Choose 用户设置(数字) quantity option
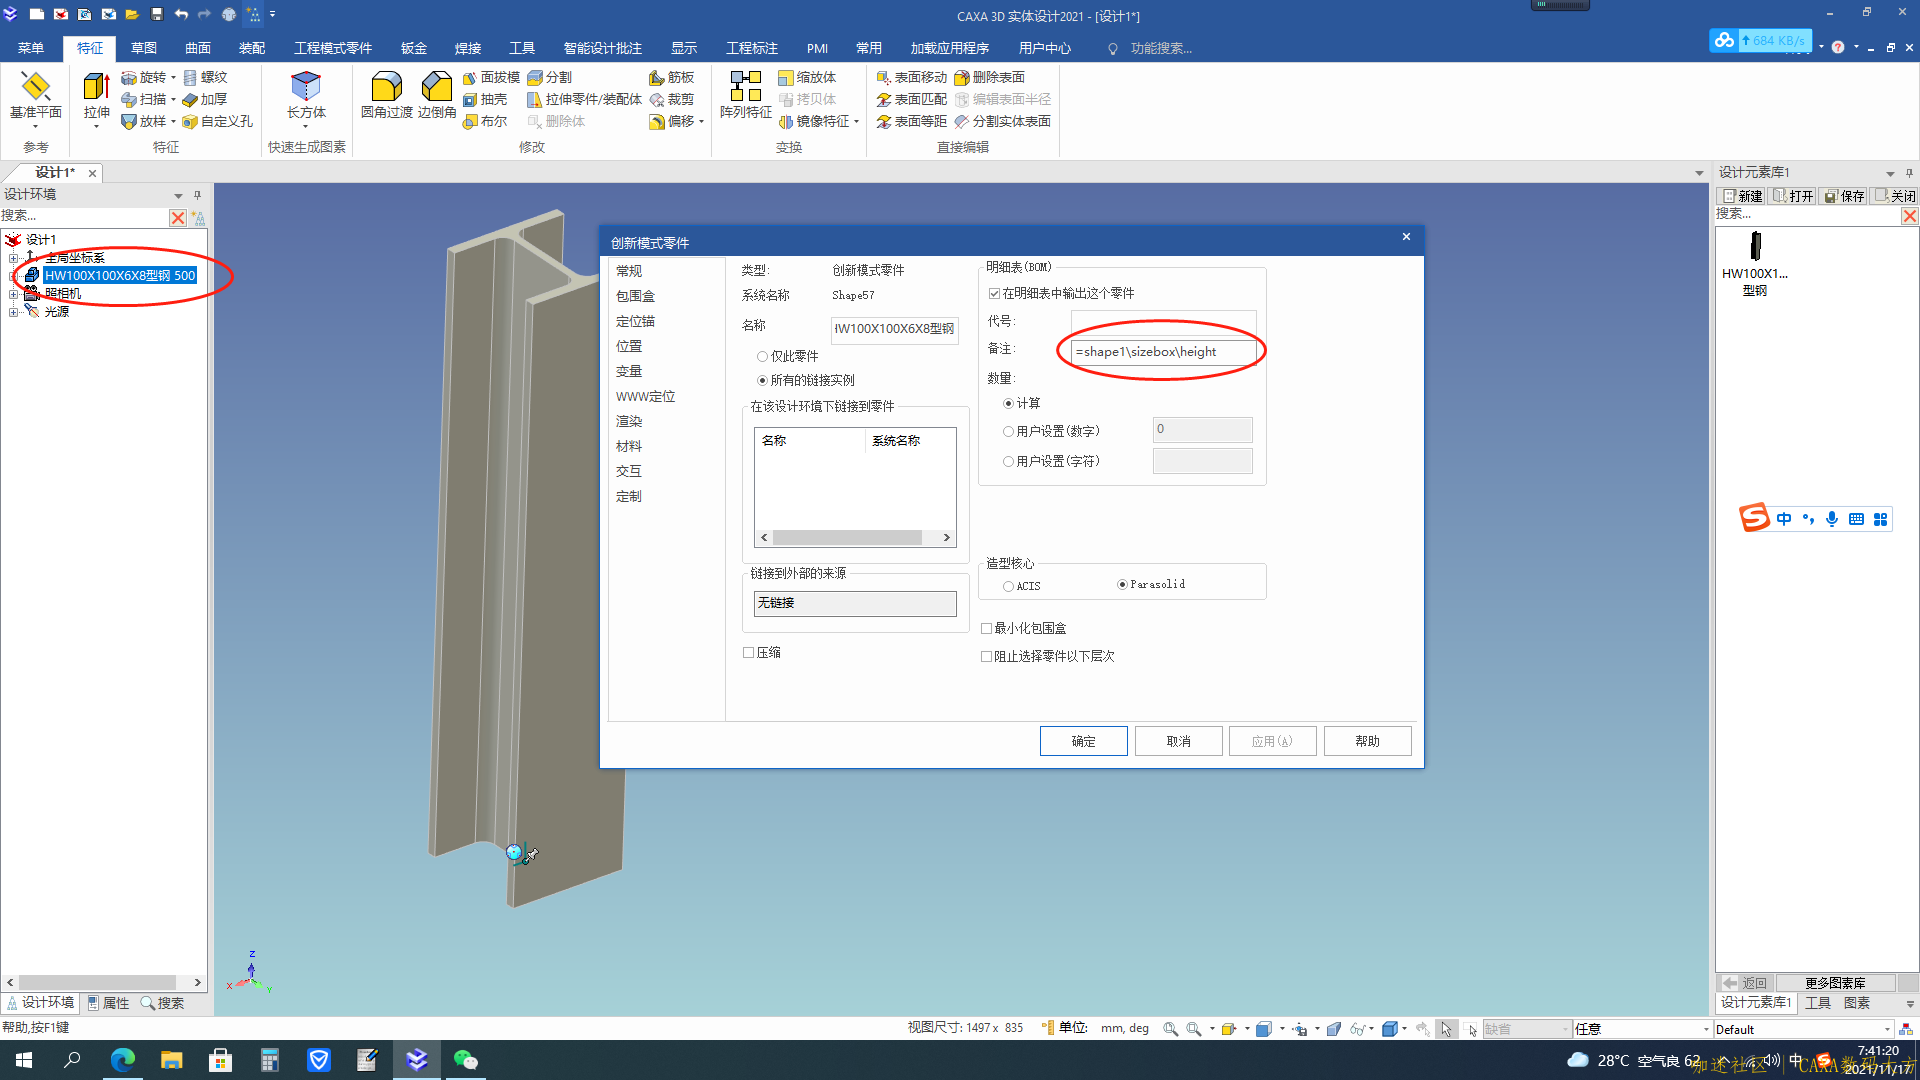This screenshot has width=1920, height=1080. (1008, 431)
